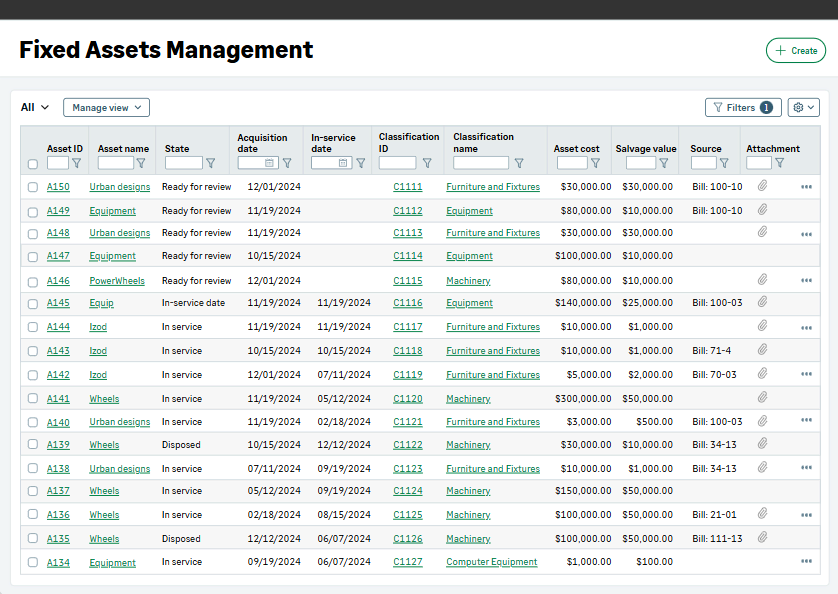Click the Source filter input field

(704, 163)
